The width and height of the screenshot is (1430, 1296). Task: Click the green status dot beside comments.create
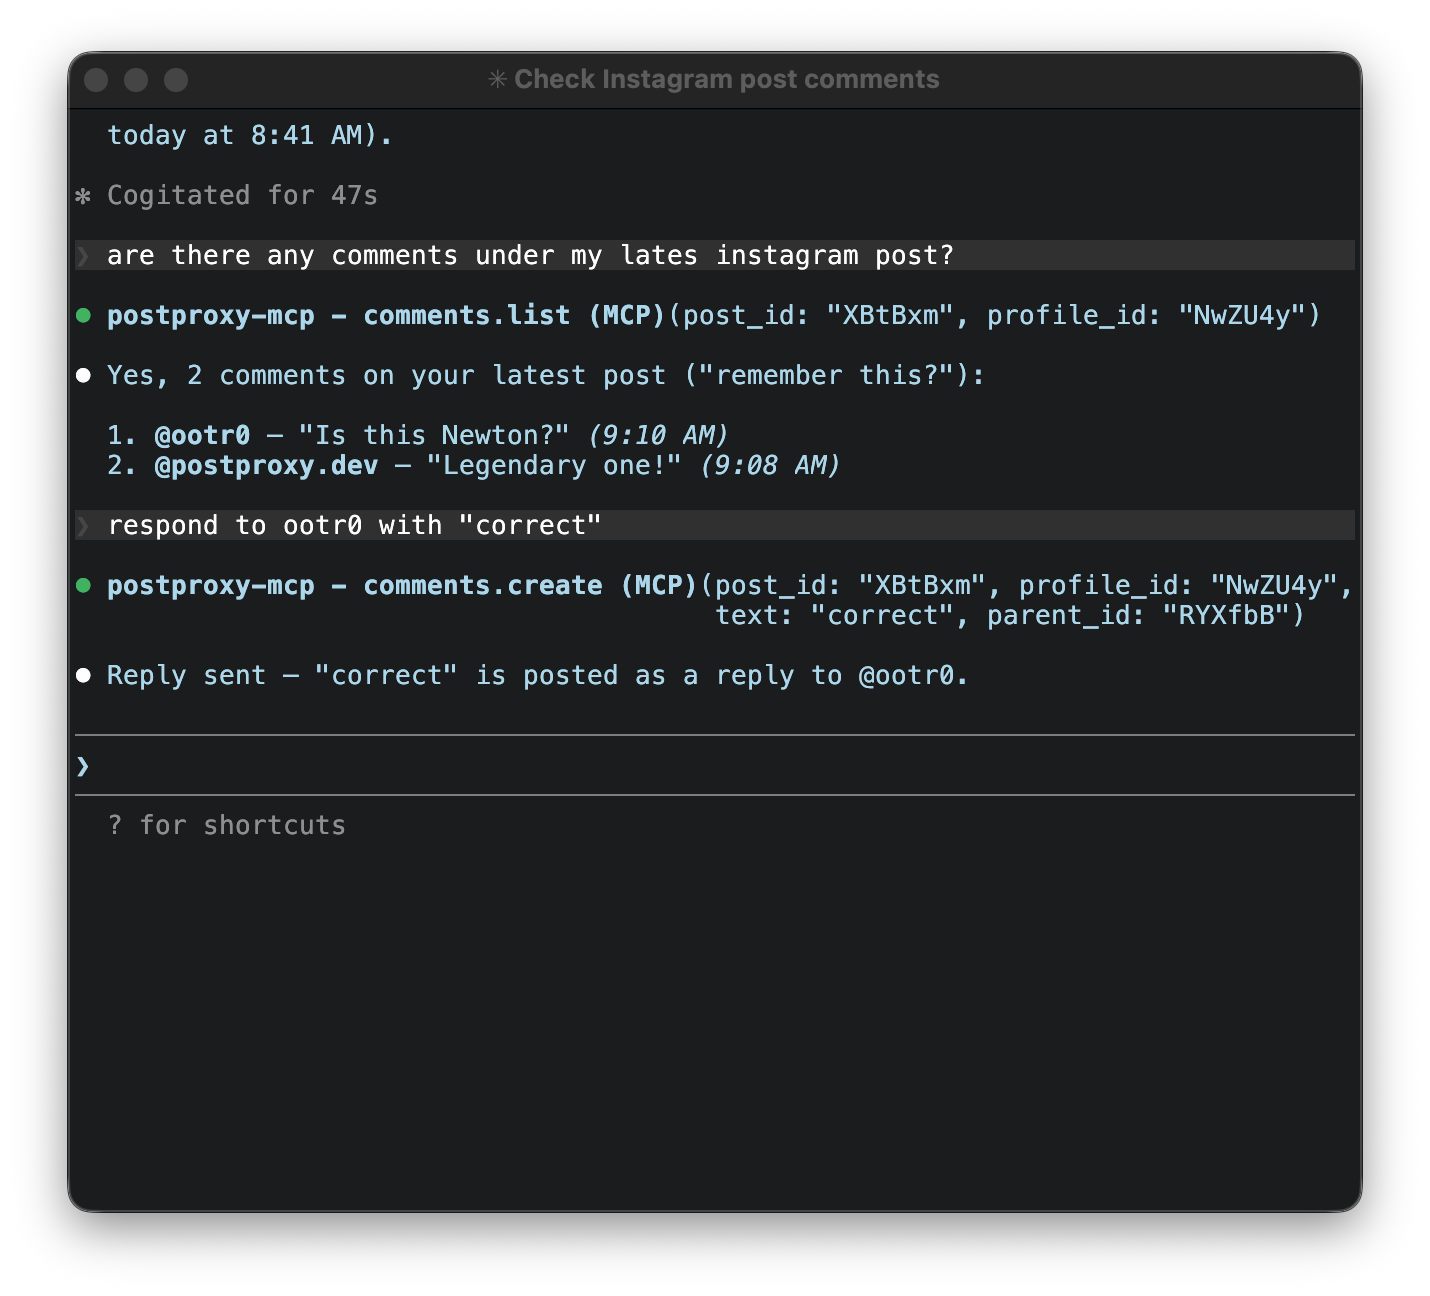click(84, 586)
